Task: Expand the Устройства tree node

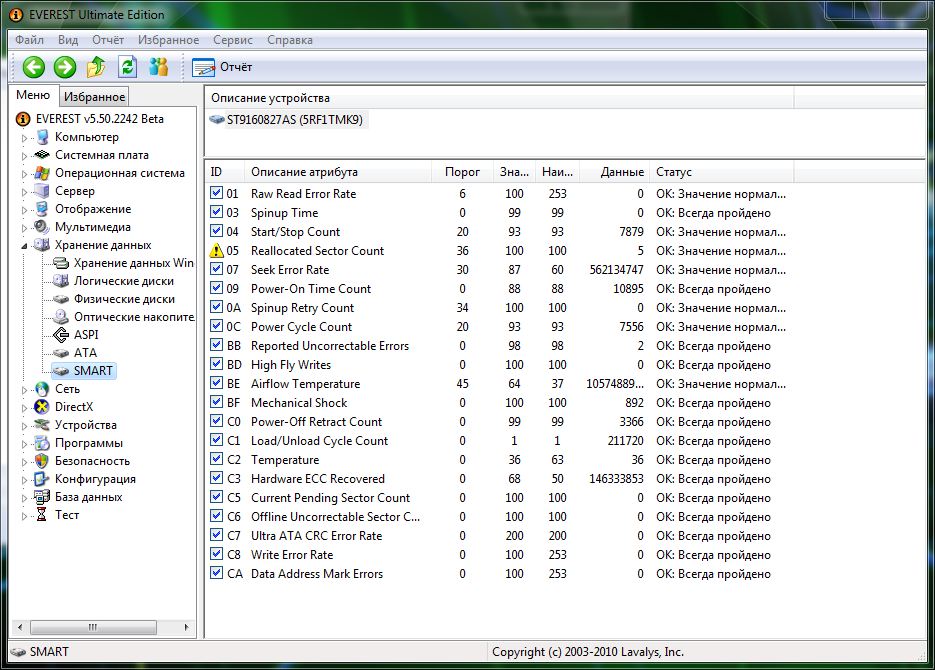Action: click(24, 425)
